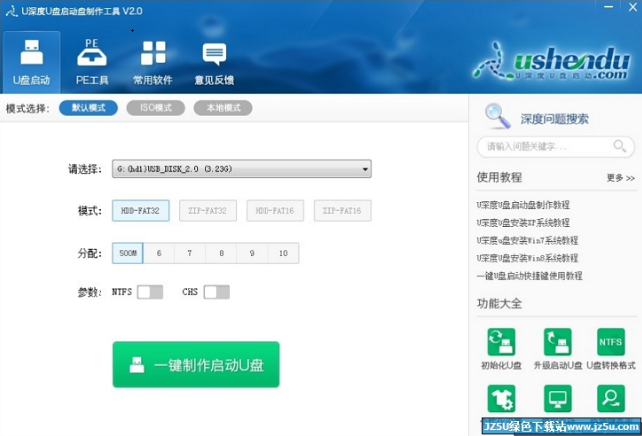Click the 升级启动U盘 icon
The height and width of the screenshot is (436, 642).
click(557, 342)
